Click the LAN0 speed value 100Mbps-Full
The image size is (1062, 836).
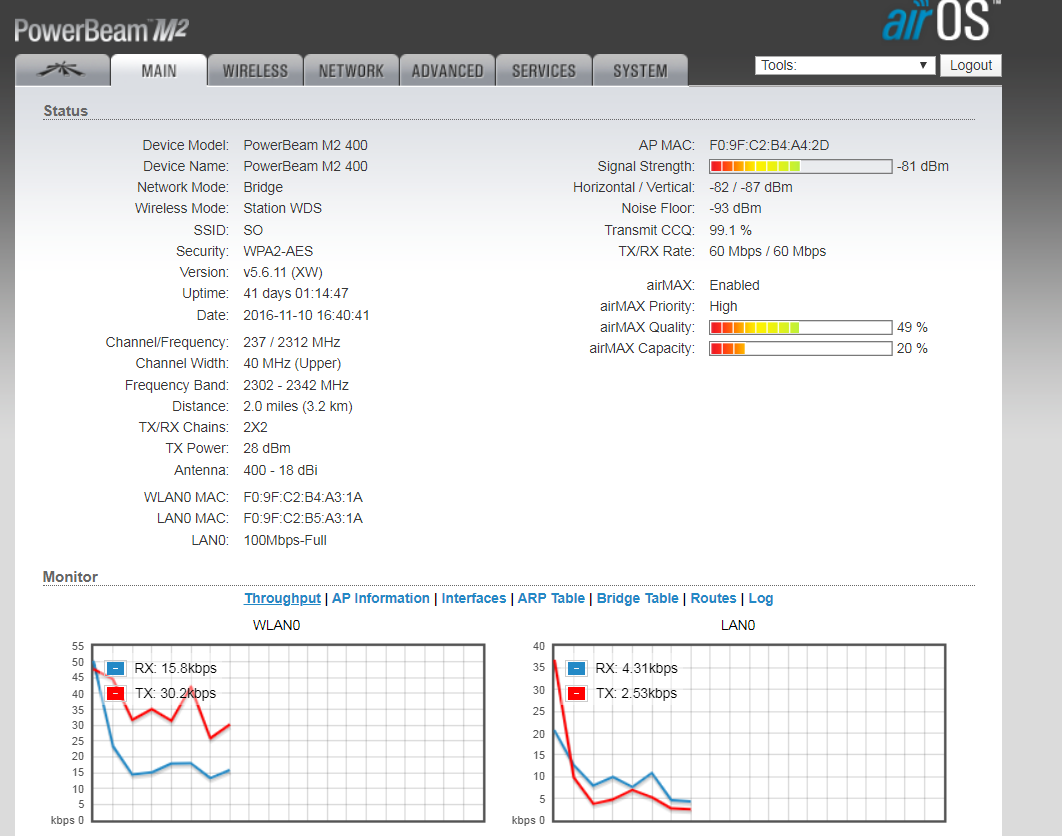[x=285, y=540]
